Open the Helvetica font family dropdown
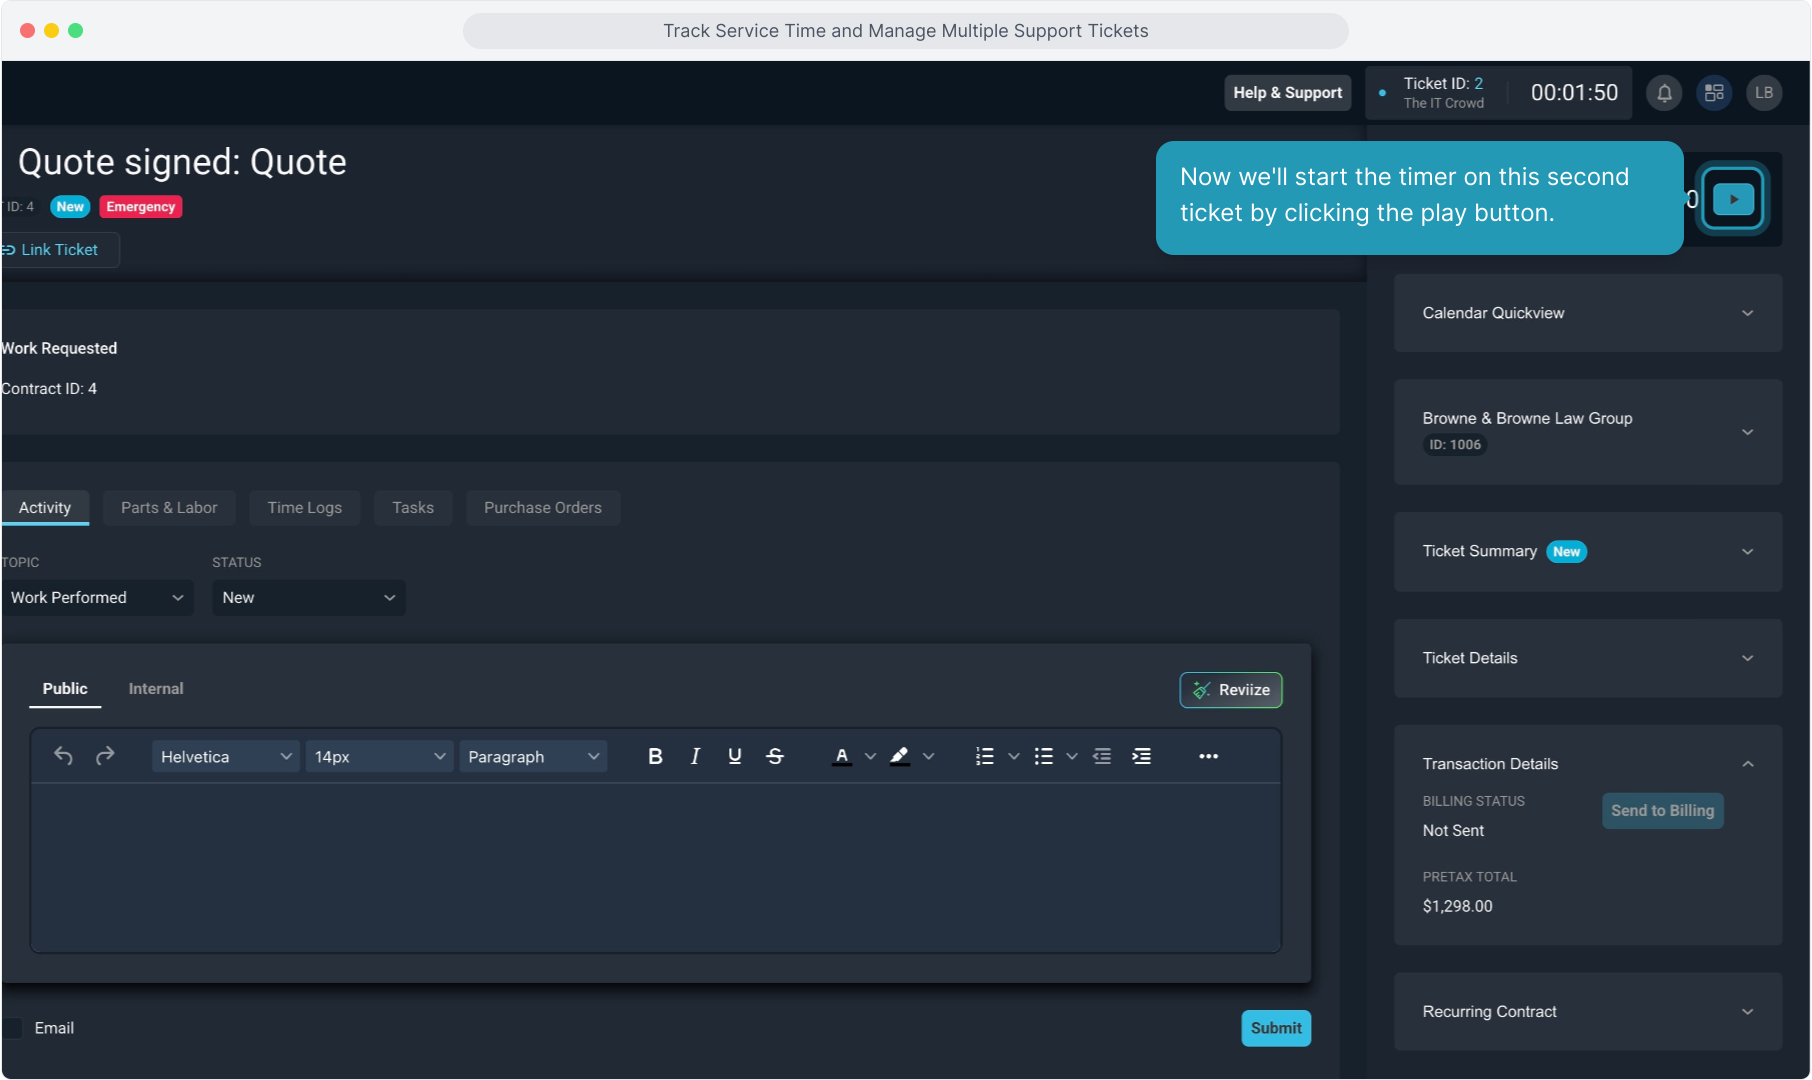 point(225,757)
